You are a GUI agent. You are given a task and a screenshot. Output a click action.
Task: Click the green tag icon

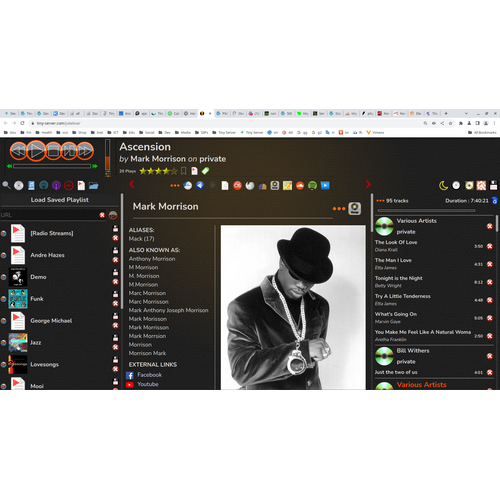pyautogui.click(x=205, y=171)
